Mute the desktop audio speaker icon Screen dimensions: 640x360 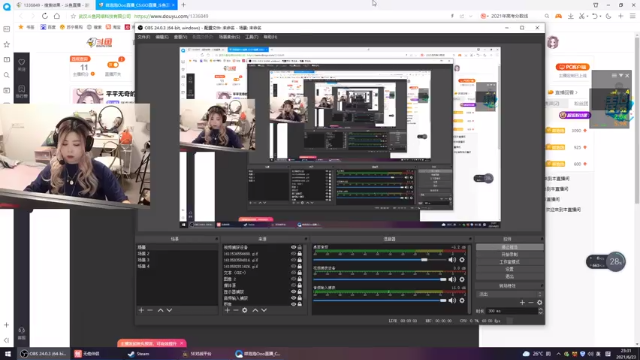coord(452,260)
